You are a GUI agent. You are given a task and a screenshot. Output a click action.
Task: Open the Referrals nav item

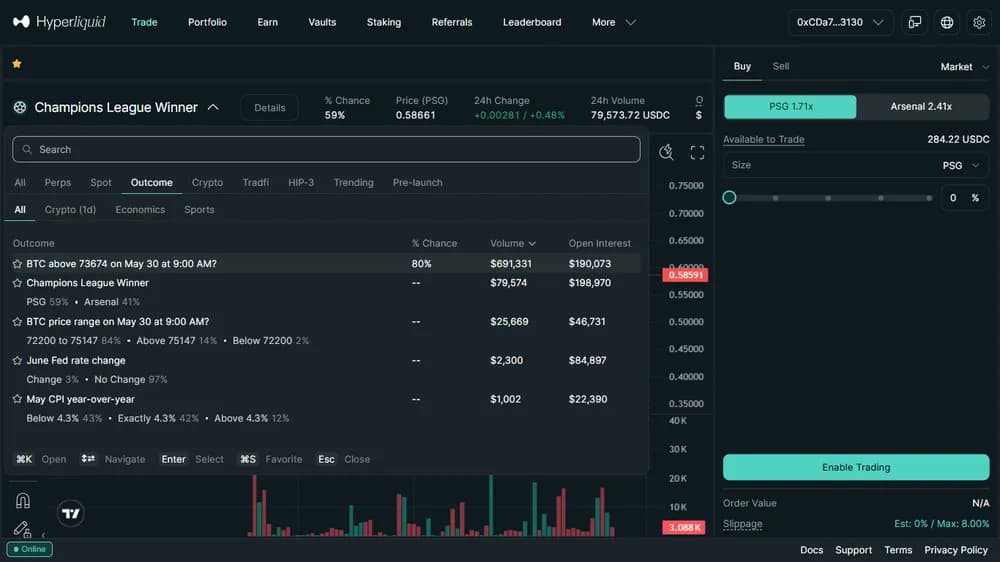coord(452,22)
